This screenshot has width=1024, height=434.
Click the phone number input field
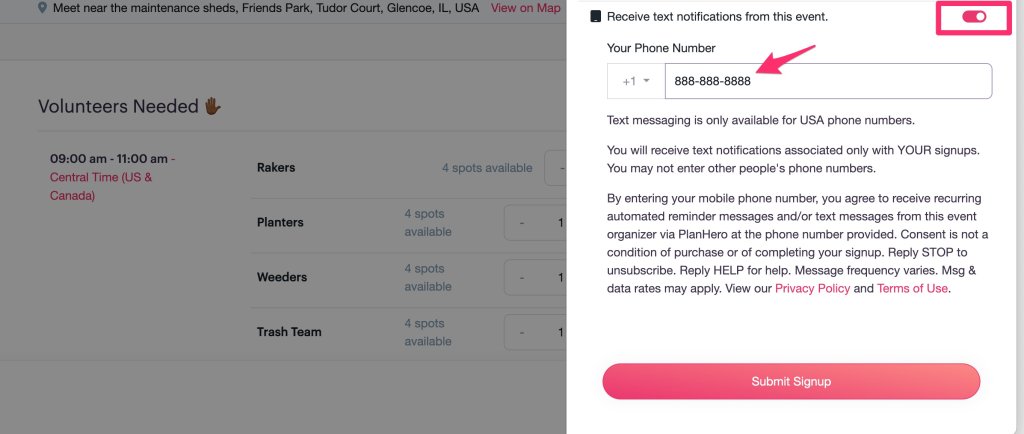tap(828, 81)
